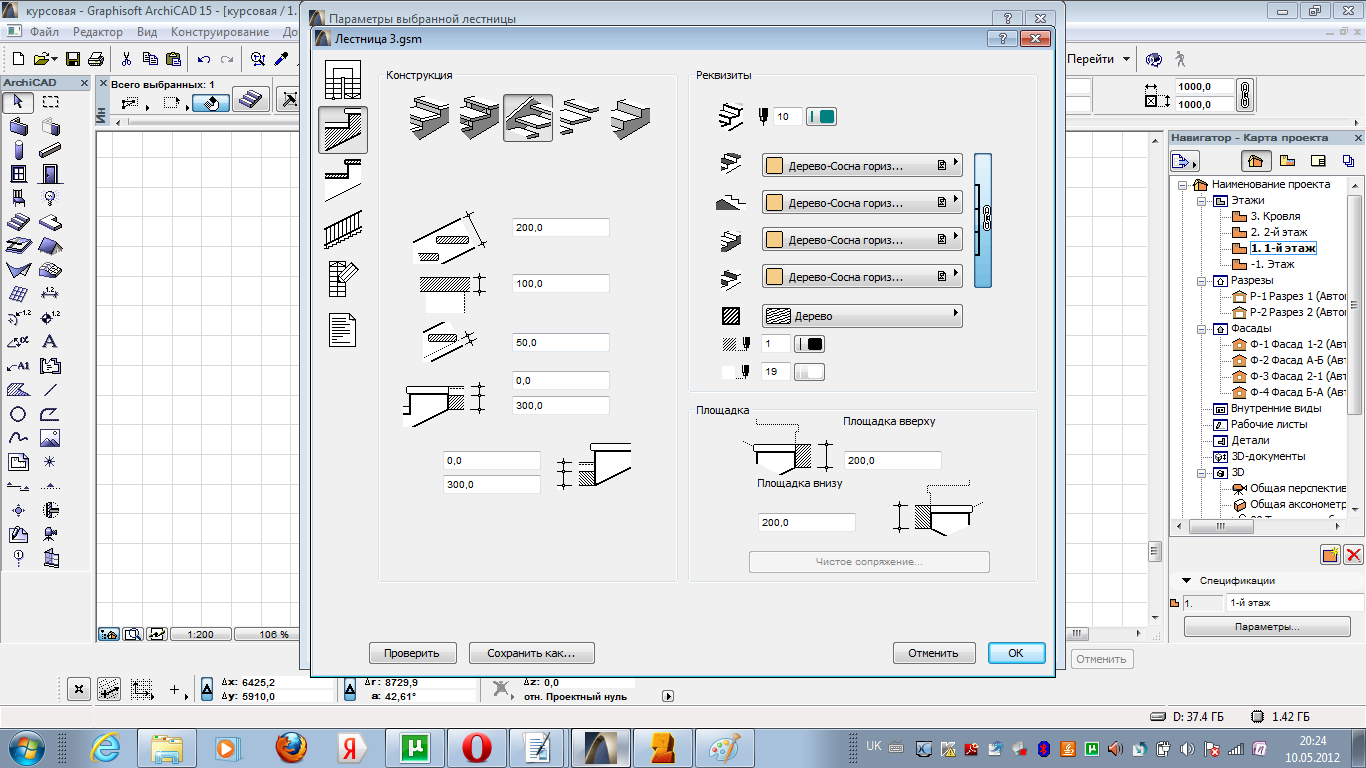Click the Save floppy icon in toolbar

pos(74,59)
